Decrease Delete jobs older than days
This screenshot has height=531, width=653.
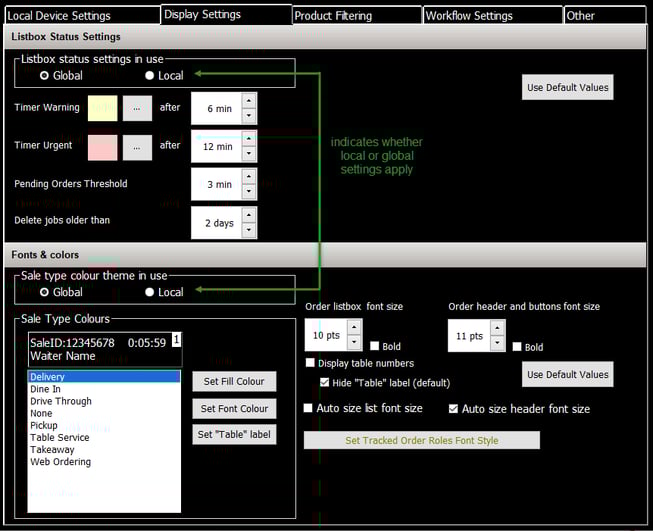point(249,229)
